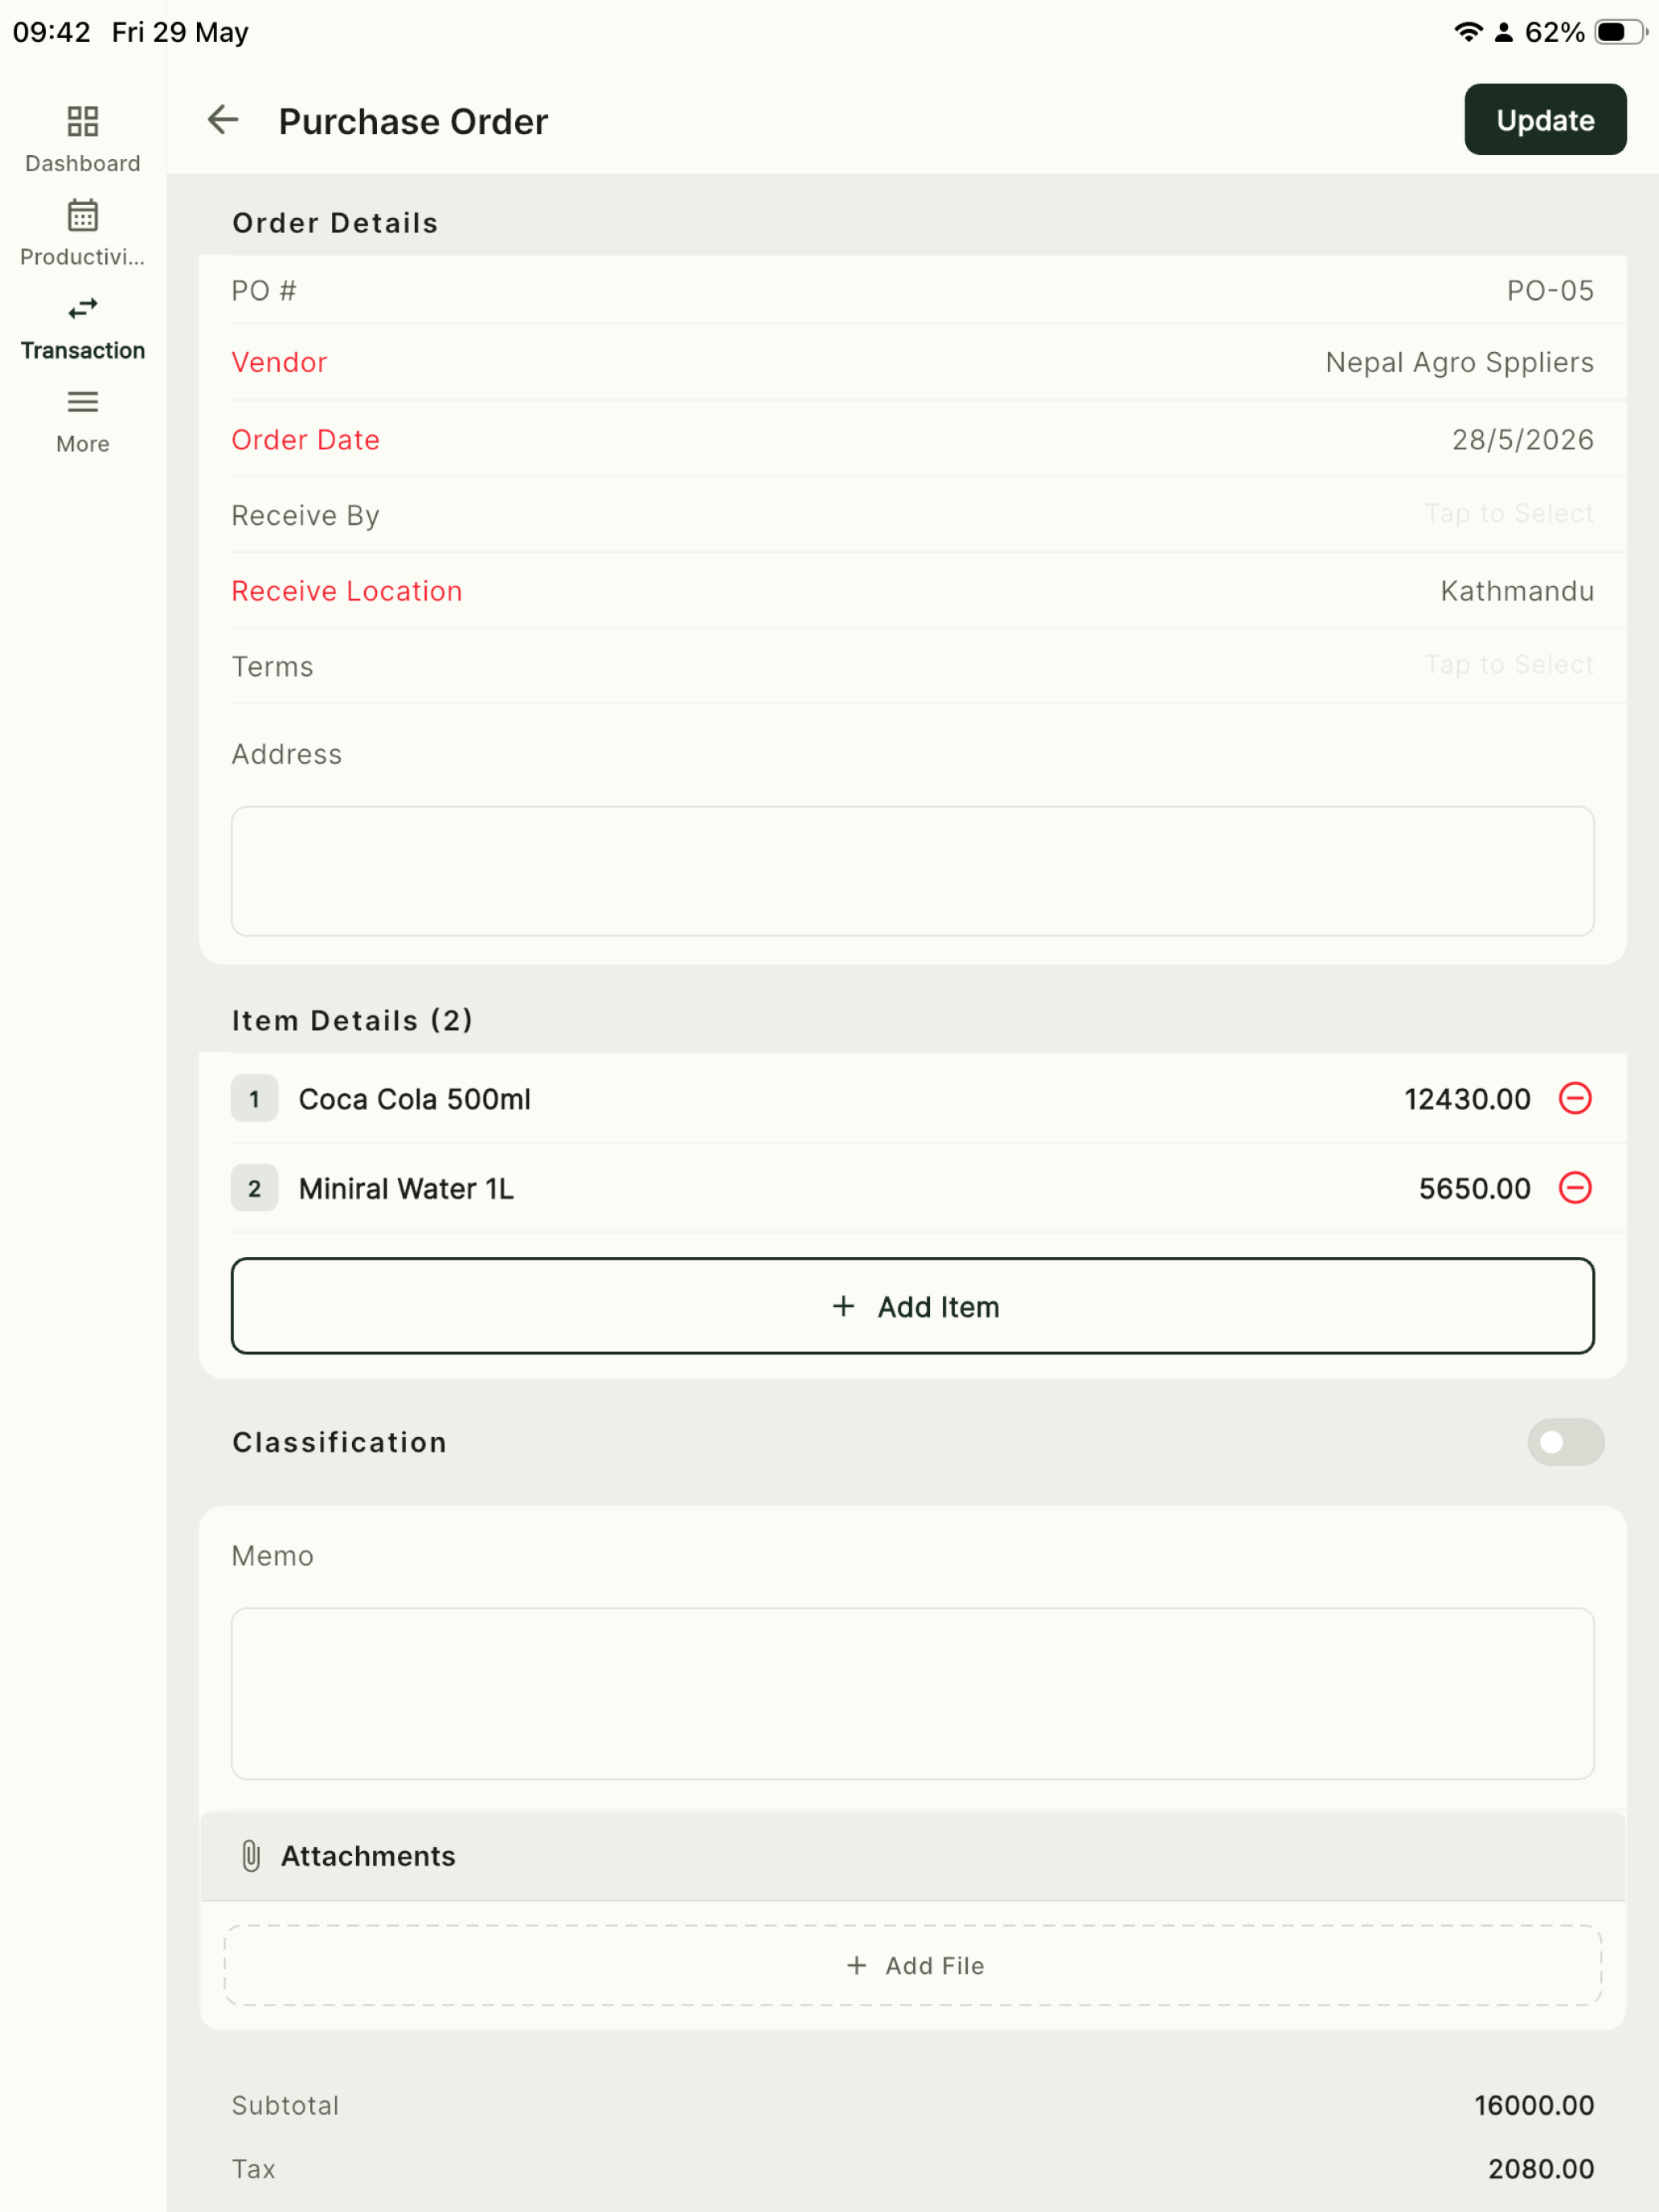Open the Dashboard menu label
1659x2212 pixels.
83,163
